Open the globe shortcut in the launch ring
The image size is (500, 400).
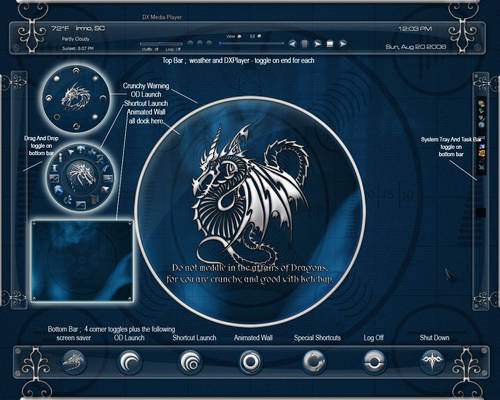point(59,190)
